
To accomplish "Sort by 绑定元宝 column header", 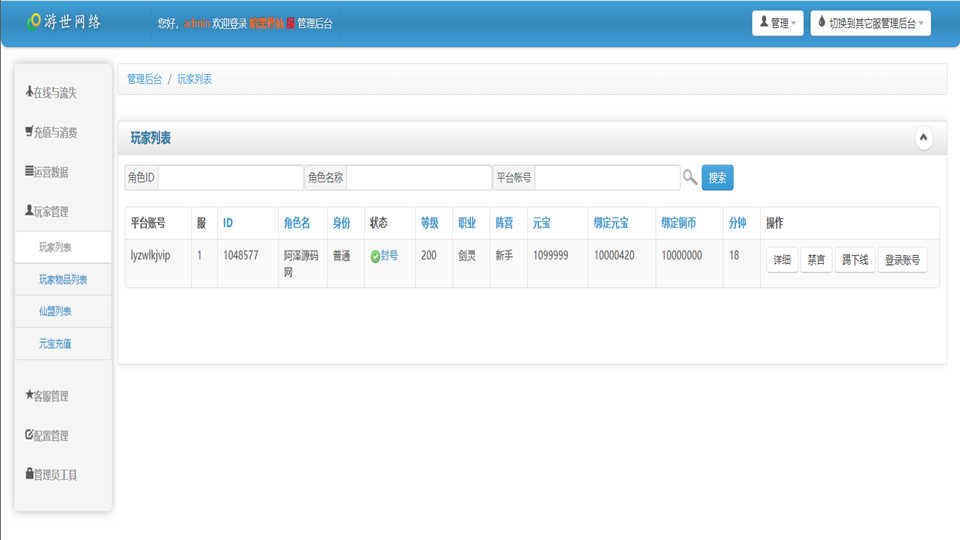I will tap(611, 223).
